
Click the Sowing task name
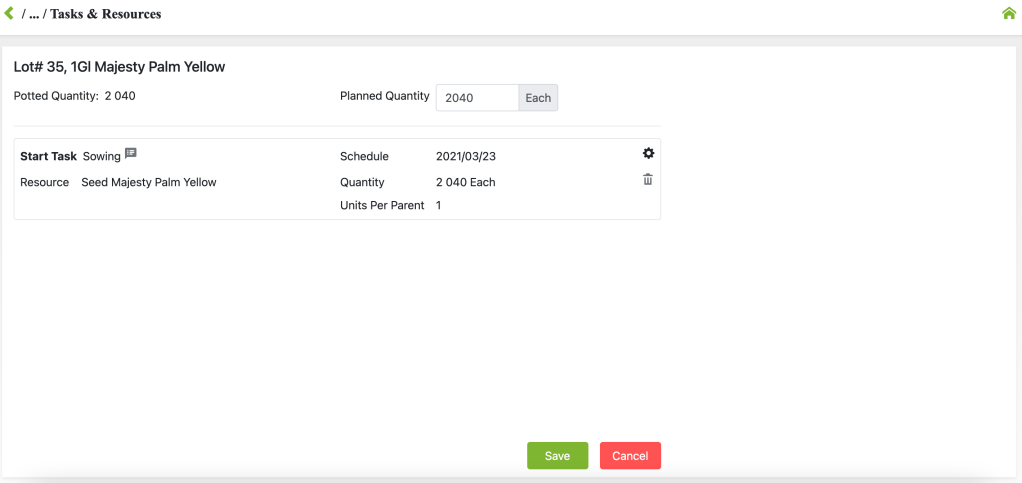pyautogui.click(x=101, y=156)
